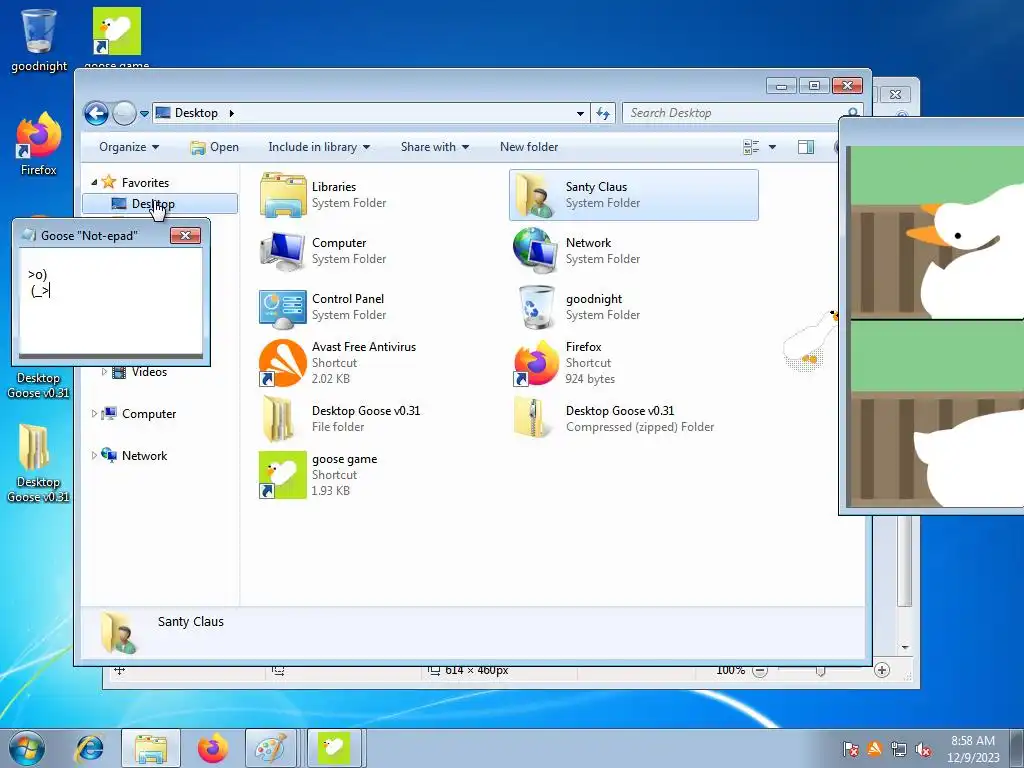Viewport: 1024px width, 768px height.
Task: Launch Internet Explorer from taskbar
Action: coord(89,748)
